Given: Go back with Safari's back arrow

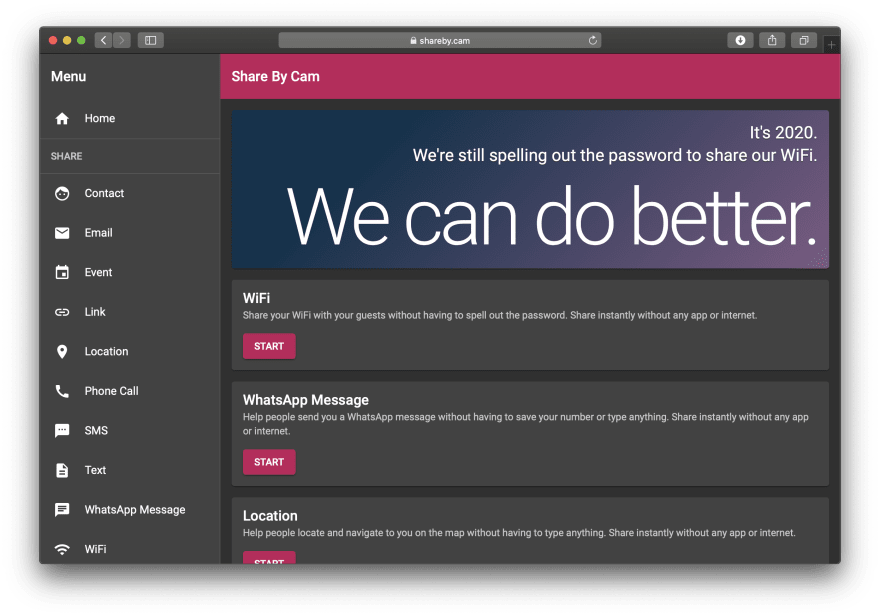Looking at the screenshot, I should click(103, 40).
